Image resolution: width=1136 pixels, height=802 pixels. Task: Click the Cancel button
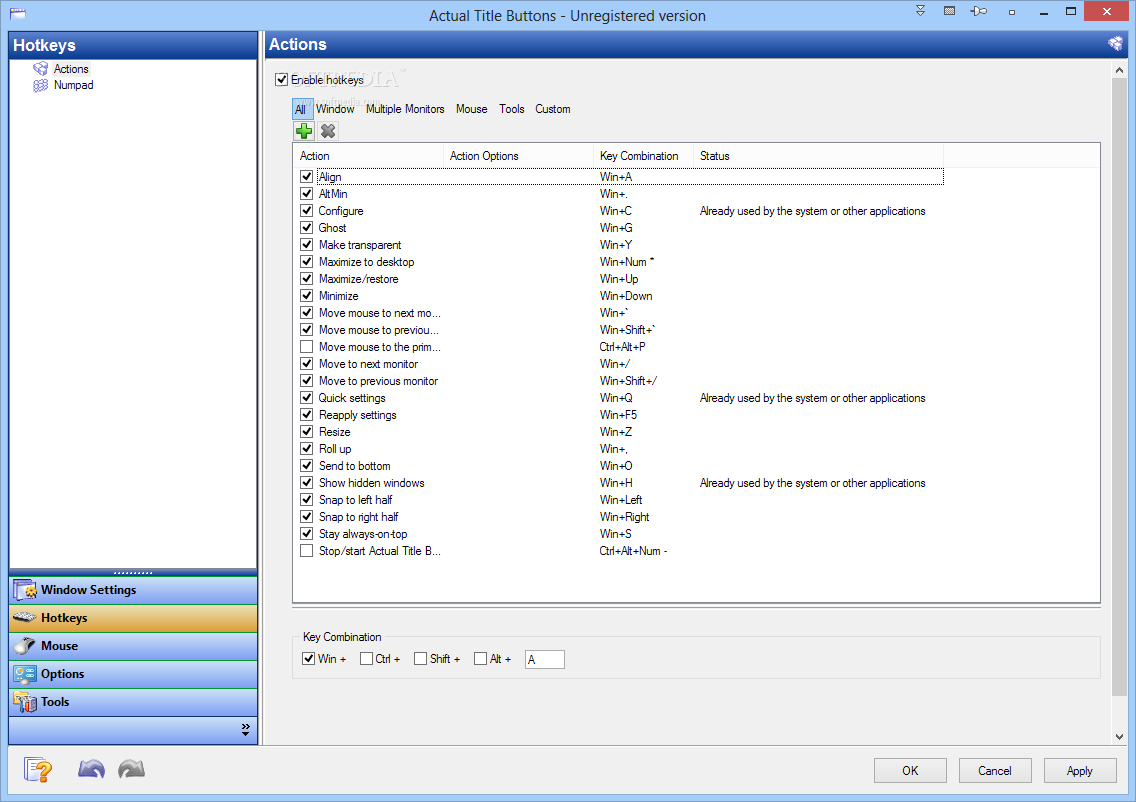(995, 771)
